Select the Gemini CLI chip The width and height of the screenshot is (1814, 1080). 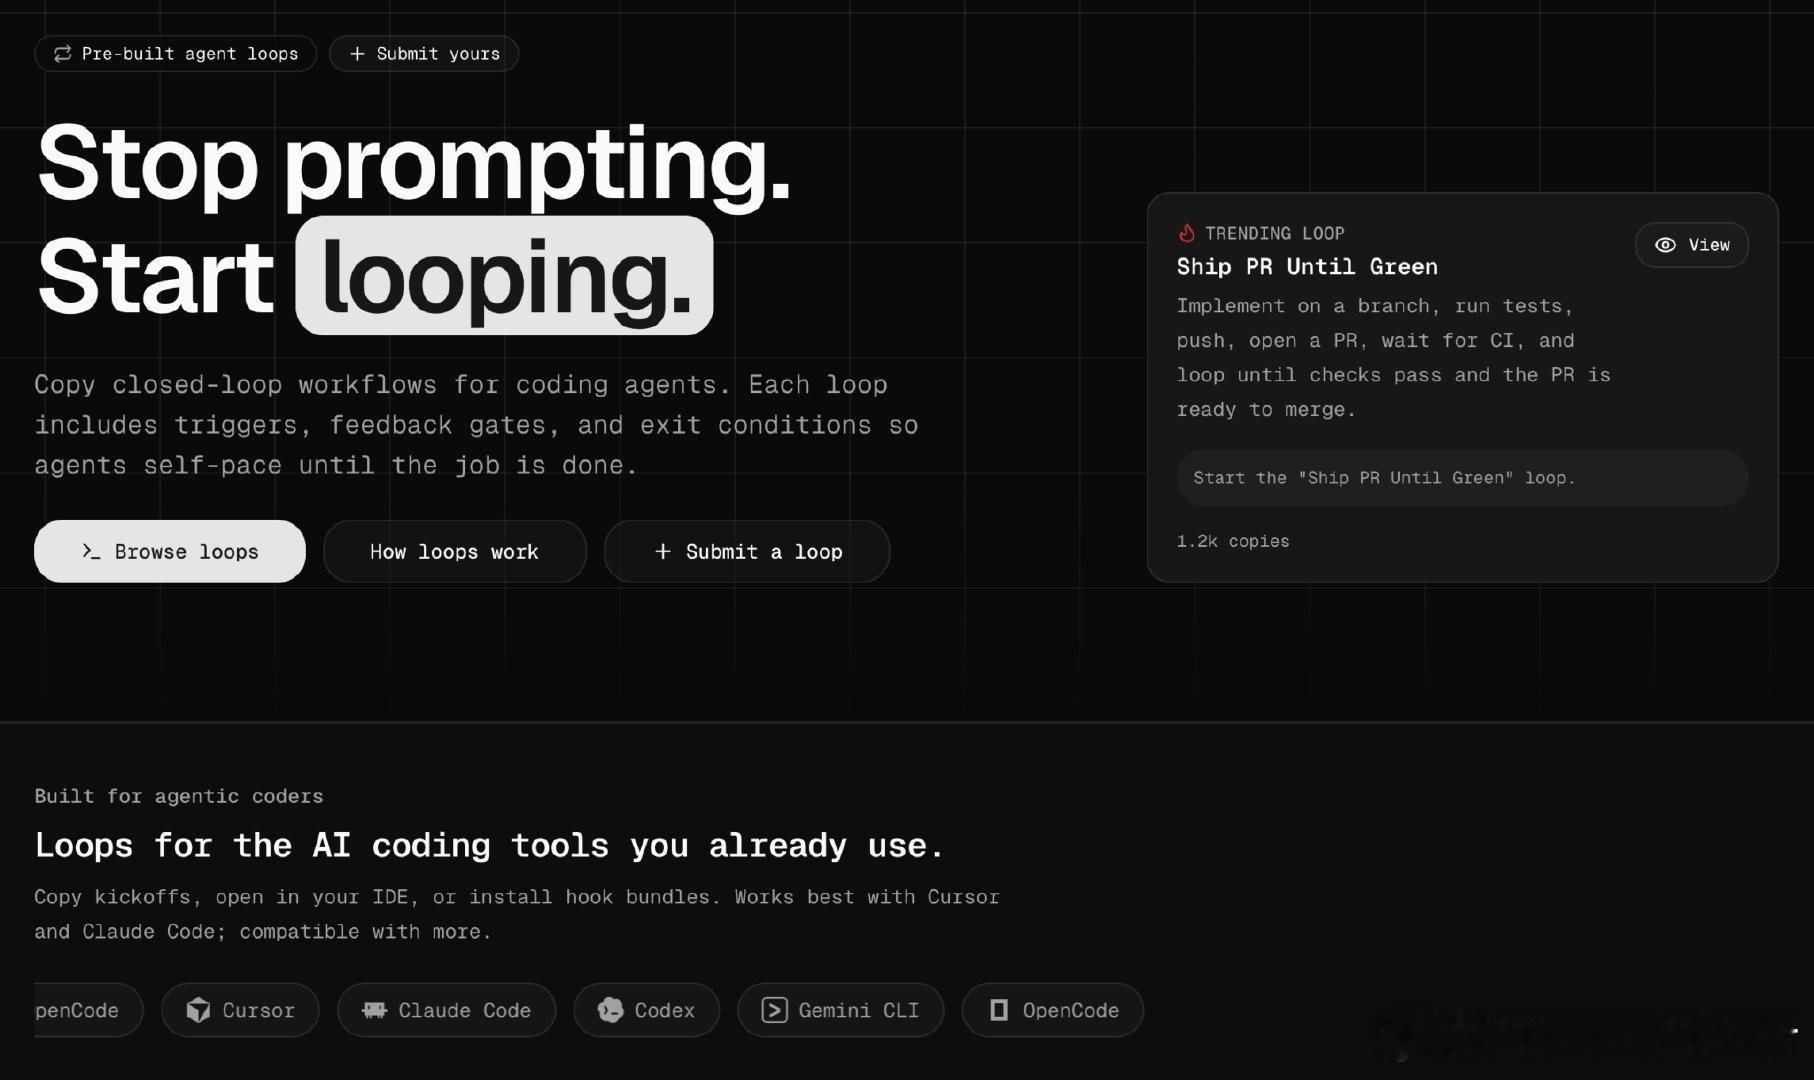[x=840, y=1010]
